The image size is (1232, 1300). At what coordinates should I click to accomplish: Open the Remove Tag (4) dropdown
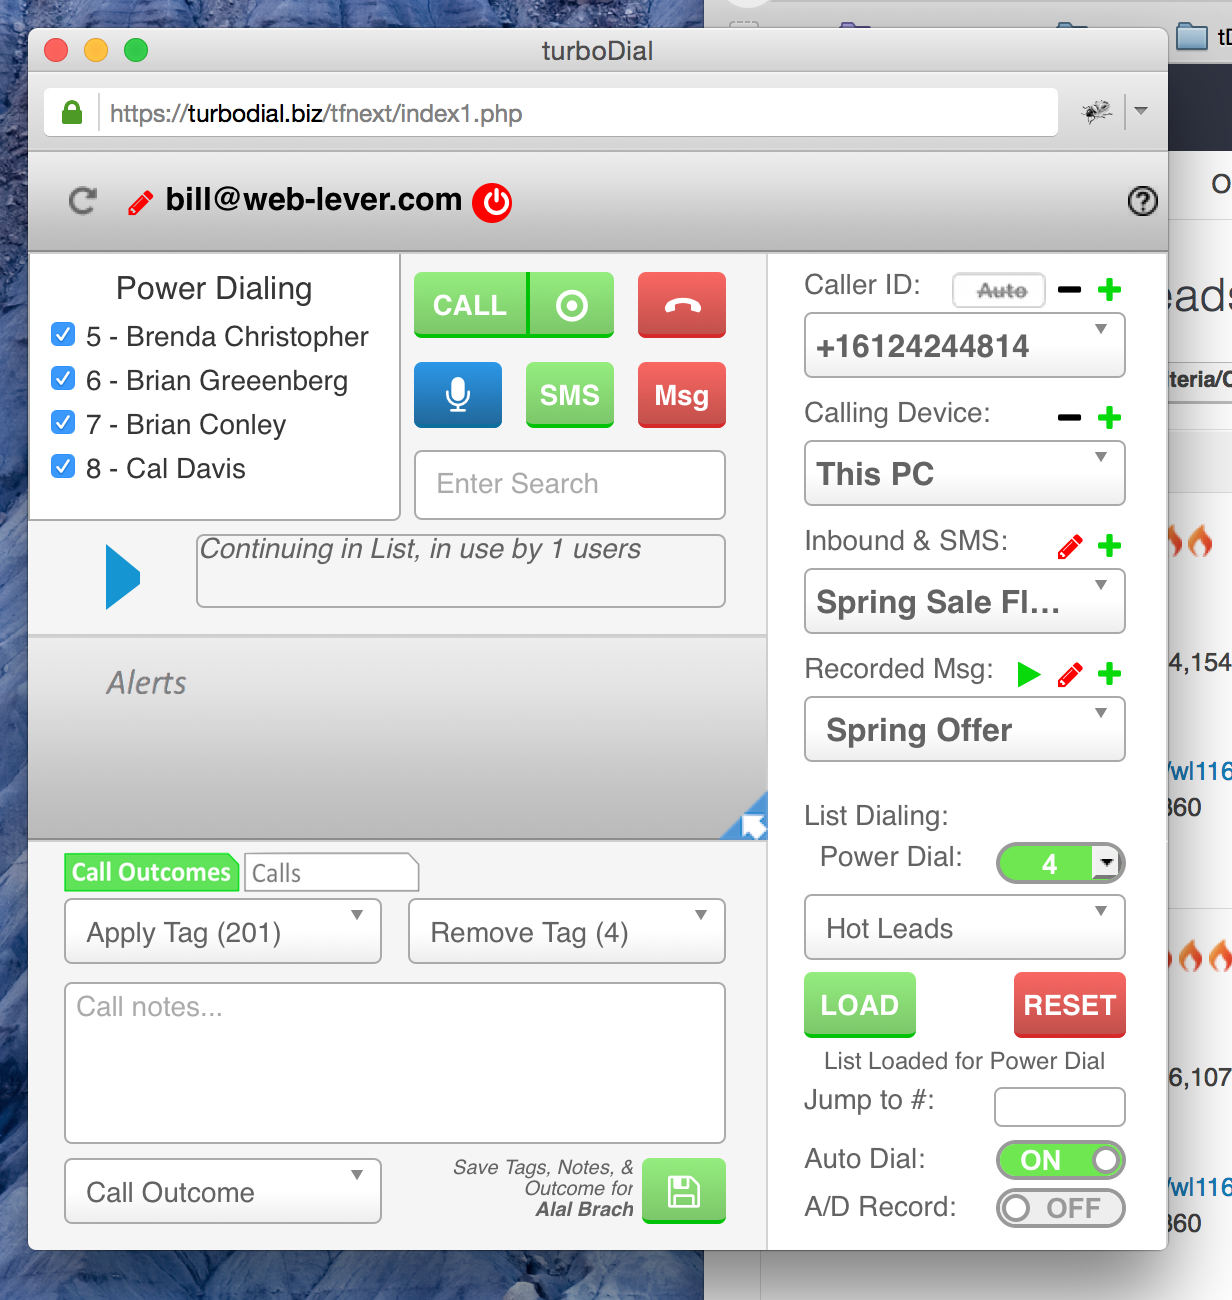point(567,932)
